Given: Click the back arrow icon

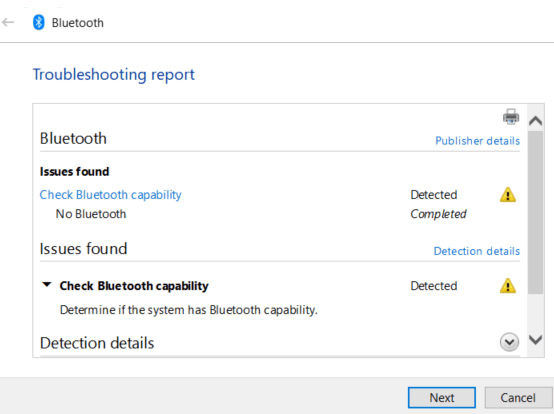Looking at the screenshot, I should (x=8, y=23).
